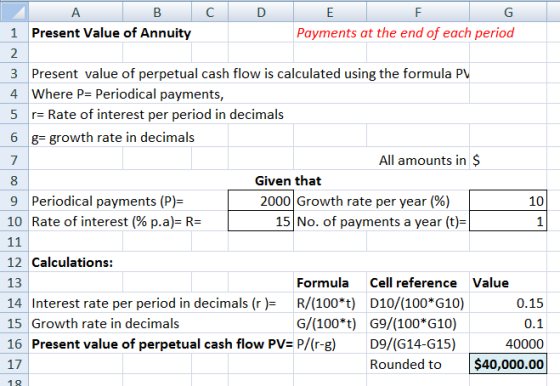Click 'g= growth rate in decimals' cell
The image size is (560, 386).
113,137
